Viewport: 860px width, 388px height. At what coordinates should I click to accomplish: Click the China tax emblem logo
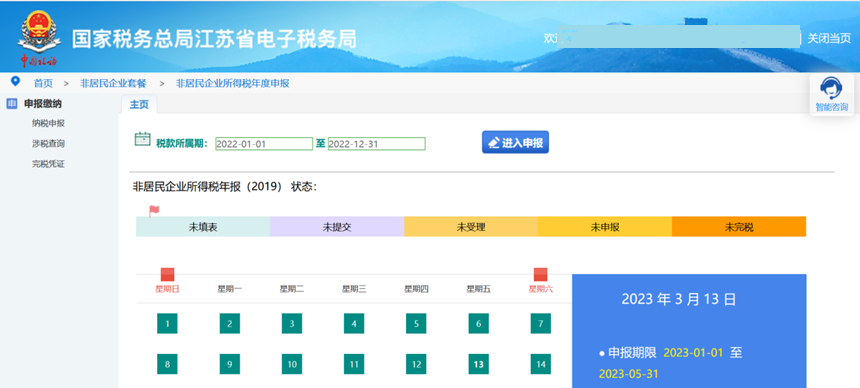(38, 37)
